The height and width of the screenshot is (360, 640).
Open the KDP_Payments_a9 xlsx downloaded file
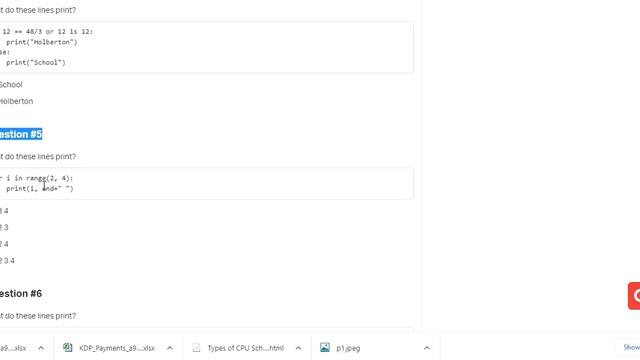pos(117,348)
